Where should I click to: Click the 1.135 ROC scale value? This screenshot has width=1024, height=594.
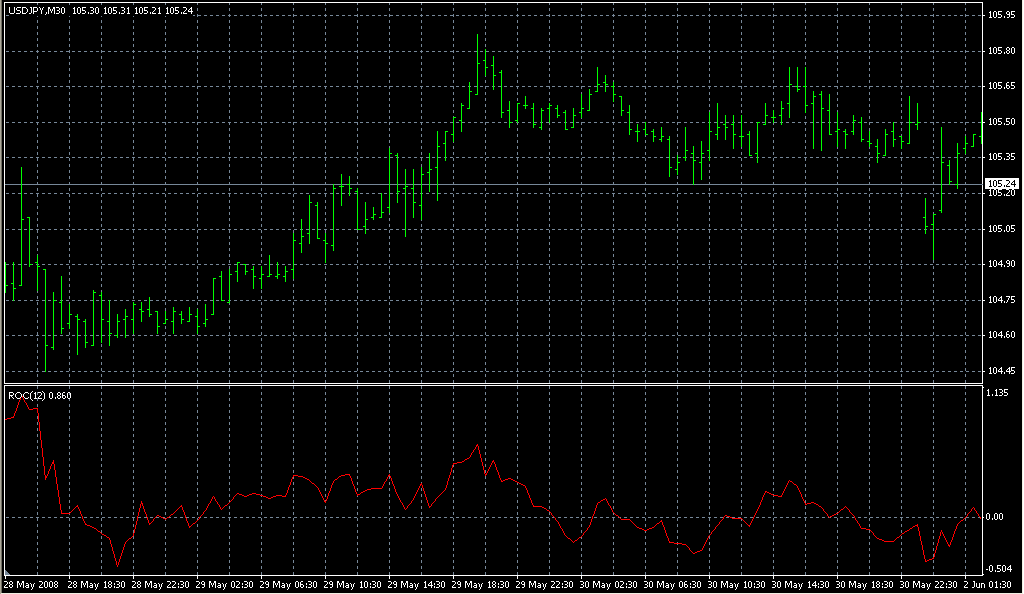coord(996,393)
